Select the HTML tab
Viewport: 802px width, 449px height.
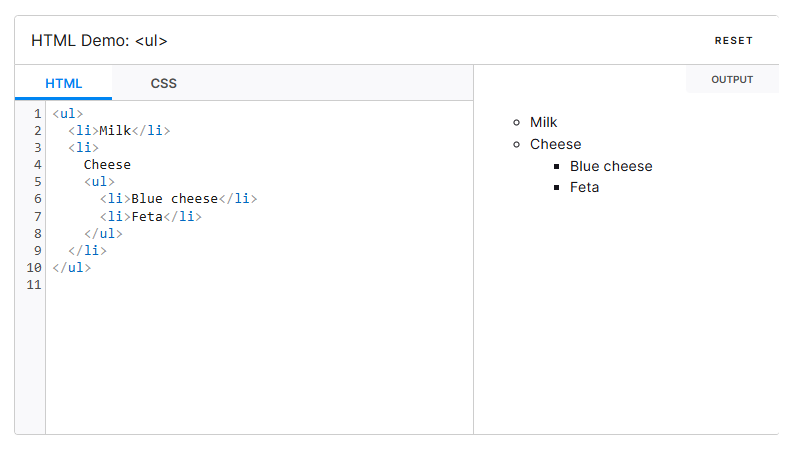point(64,83)
